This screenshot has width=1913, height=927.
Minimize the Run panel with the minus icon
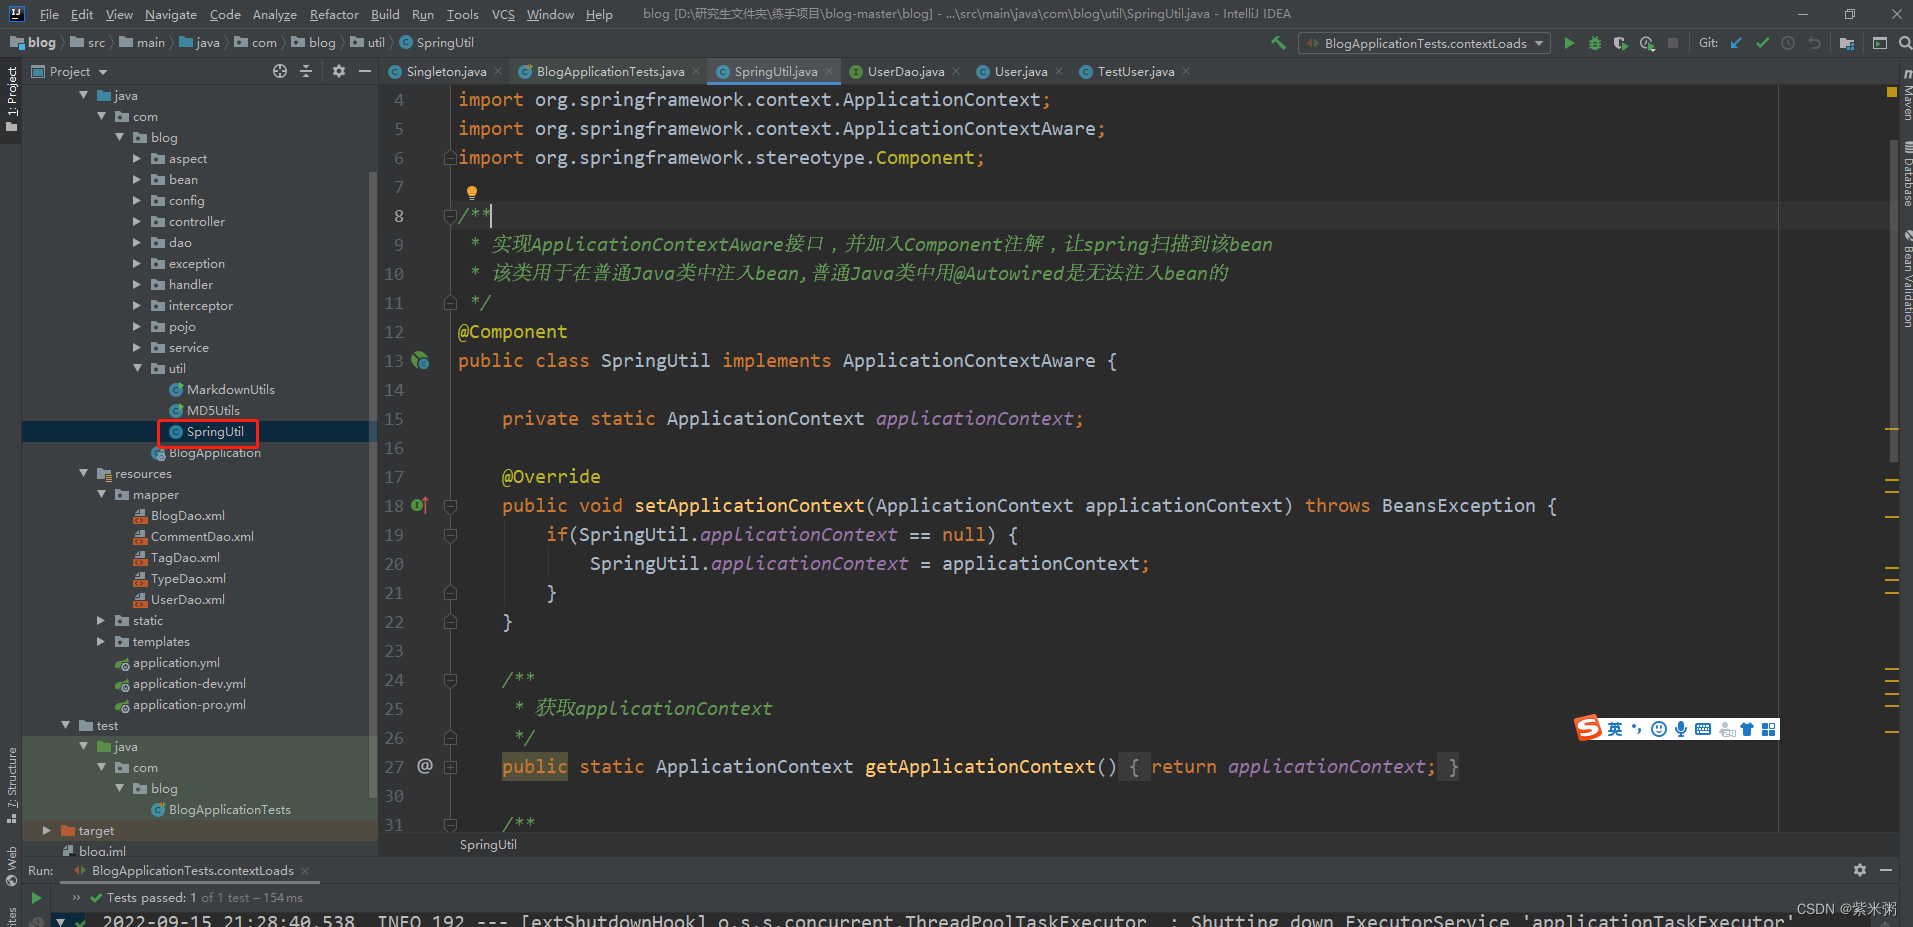coord(1886,870)
